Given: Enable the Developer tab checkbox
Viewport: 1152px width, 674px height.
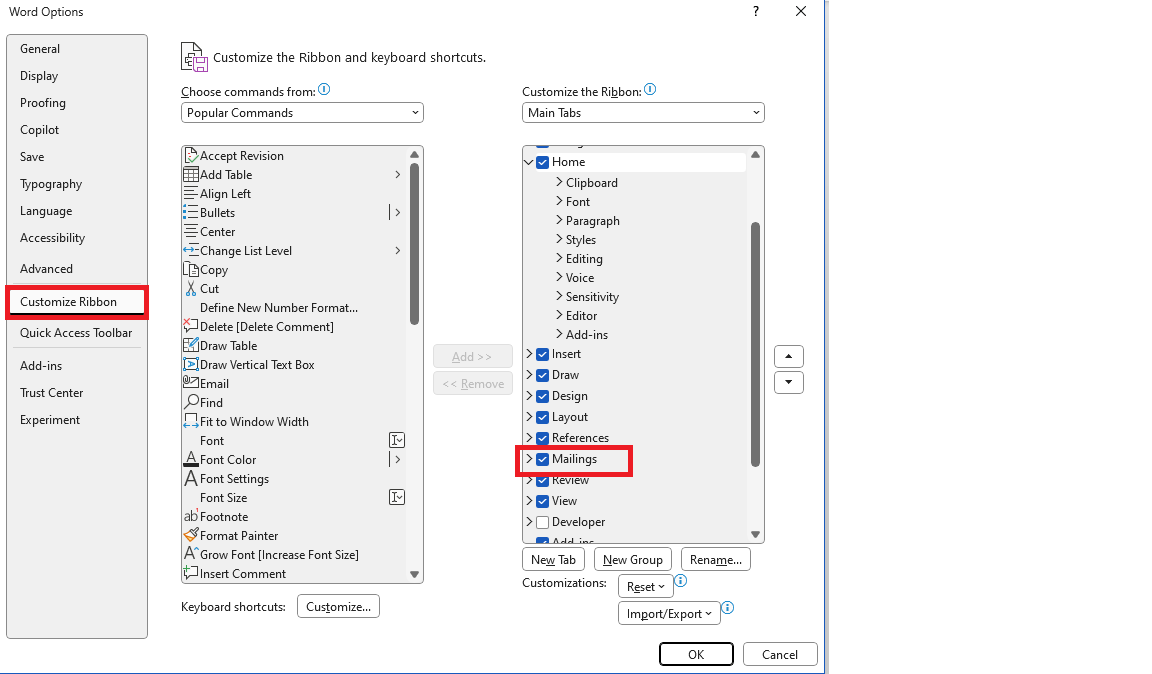Looking at the screenshot, I should click(542, 521).
